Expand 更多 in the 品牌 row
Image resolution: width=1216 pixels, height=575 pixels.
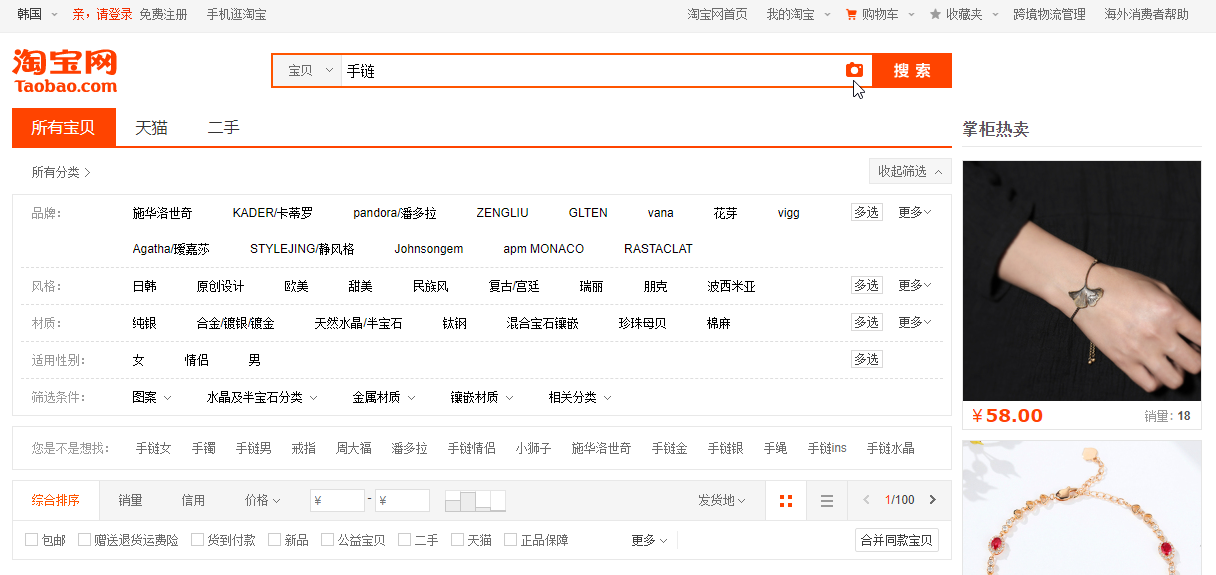[x=914, y=212]
